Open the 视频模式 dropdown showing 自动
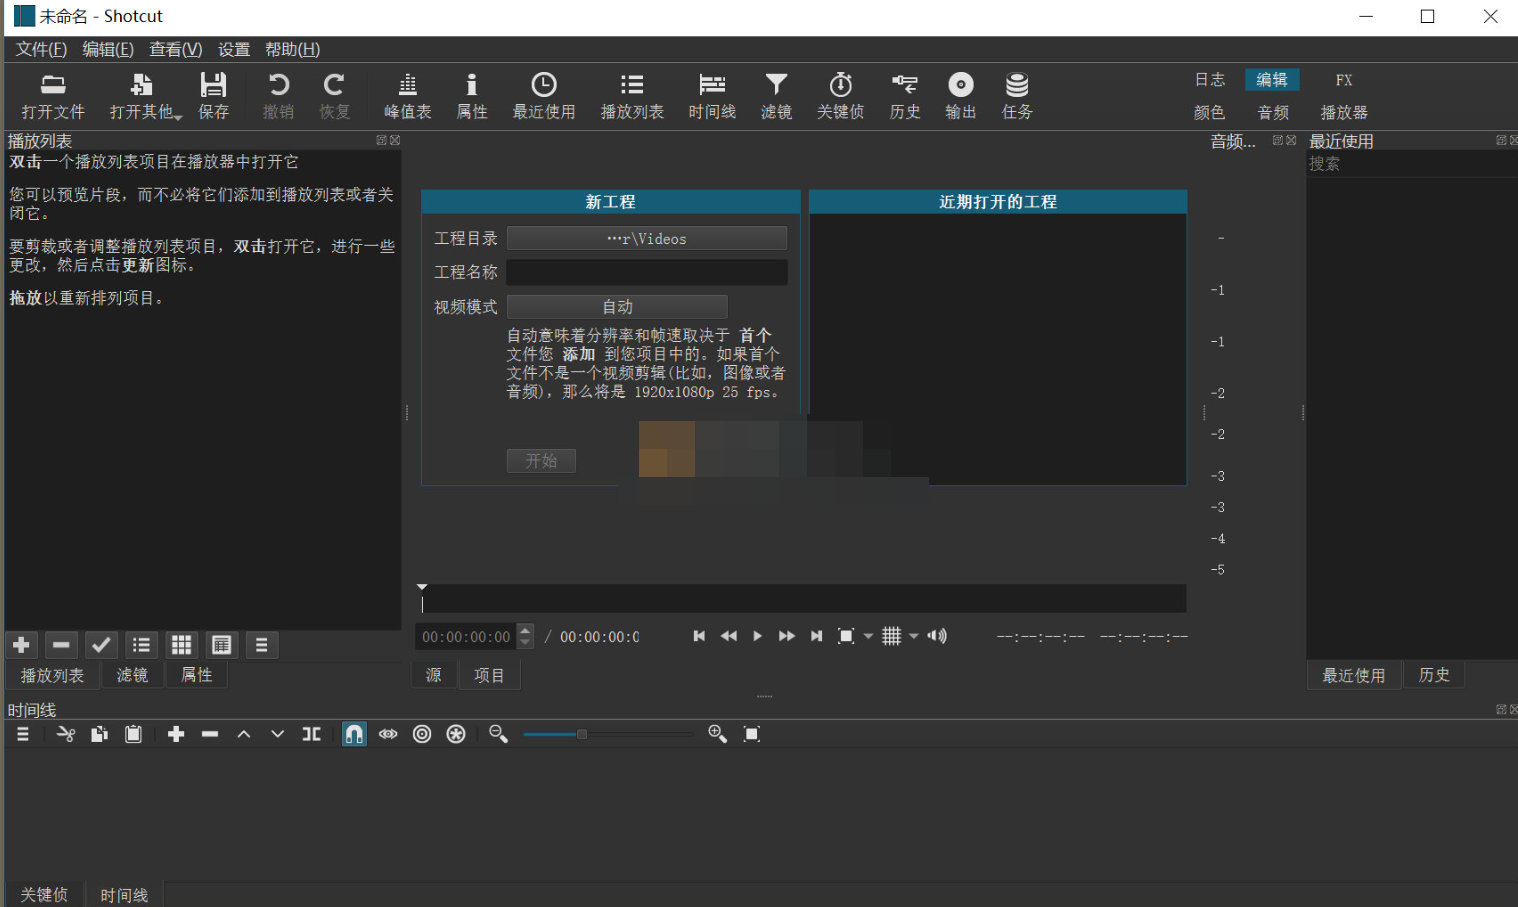This screenshot has width=1518, height=907. coord(617,306)
